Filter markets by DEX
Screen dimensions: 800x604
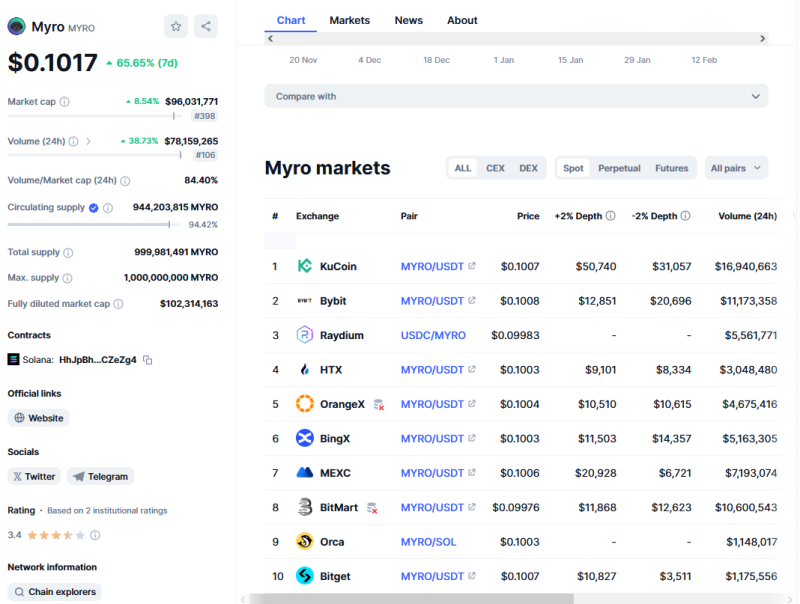[528, 168]
